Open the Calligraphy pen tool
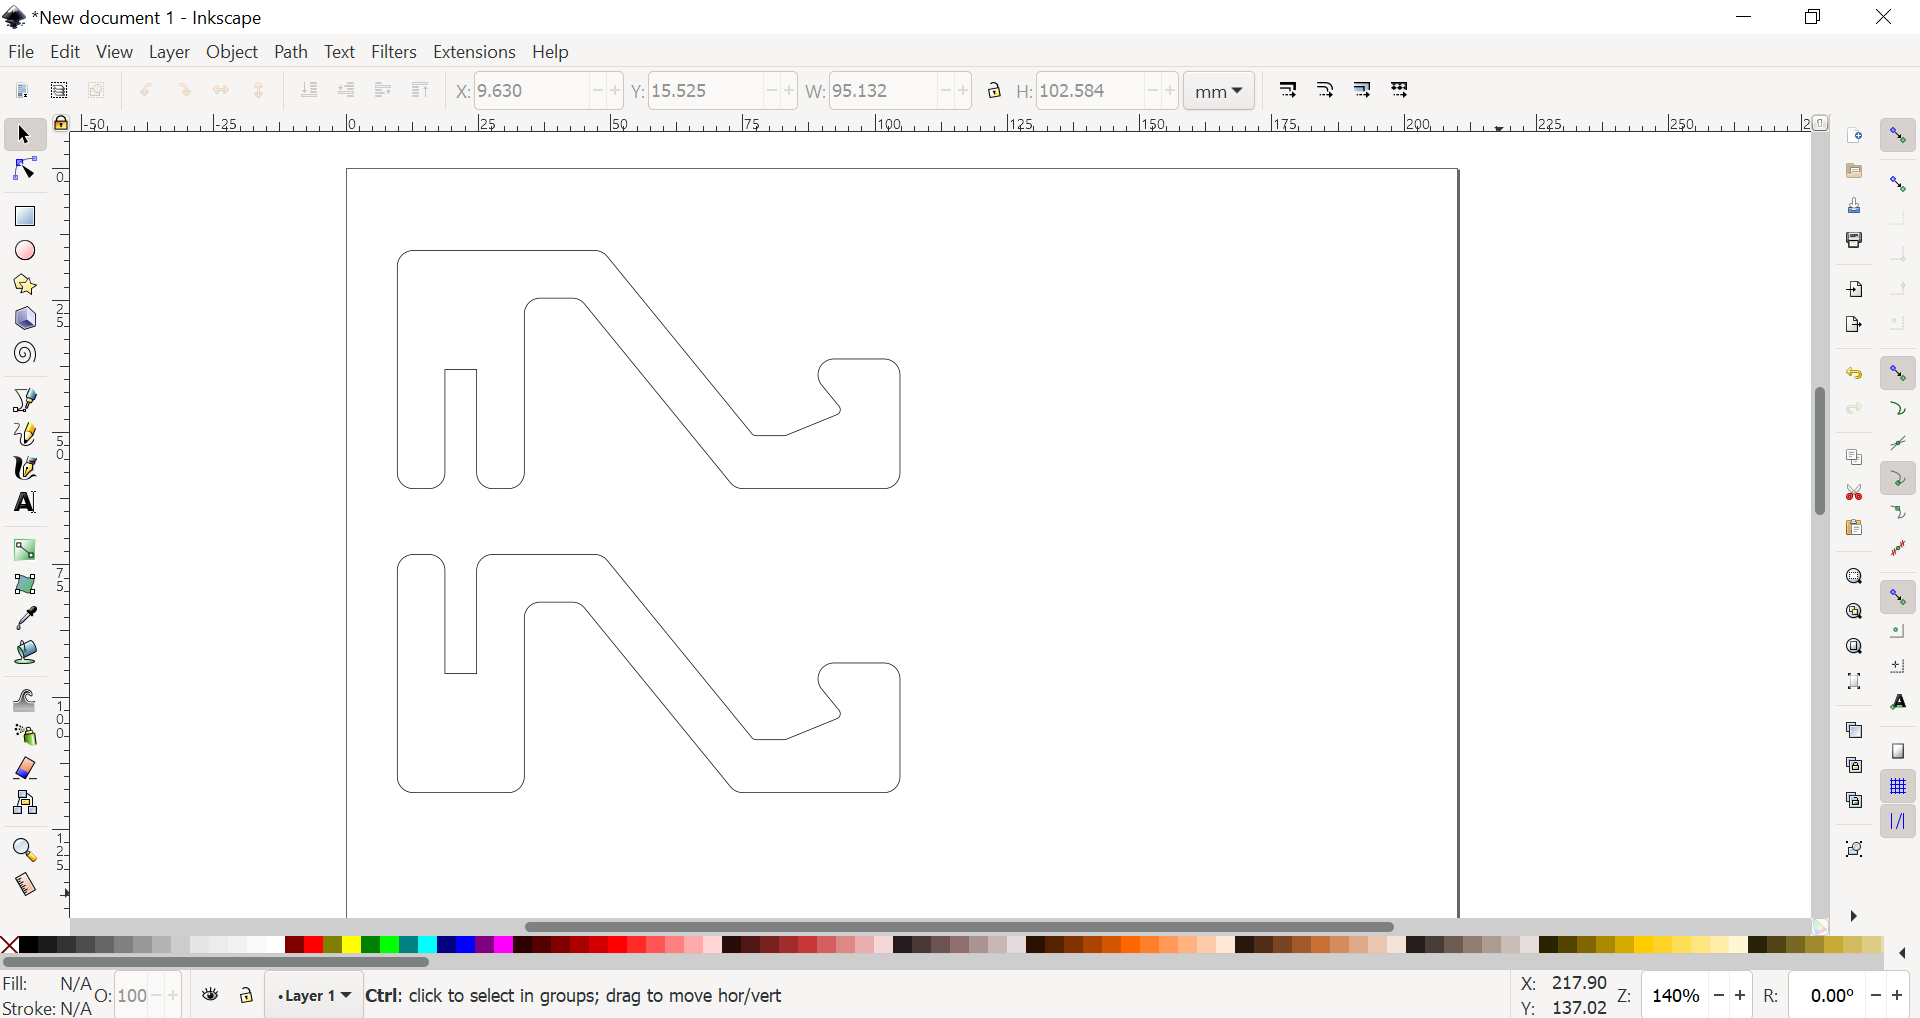Screen dimensions: 1920x1018 (x=23, y=467)
